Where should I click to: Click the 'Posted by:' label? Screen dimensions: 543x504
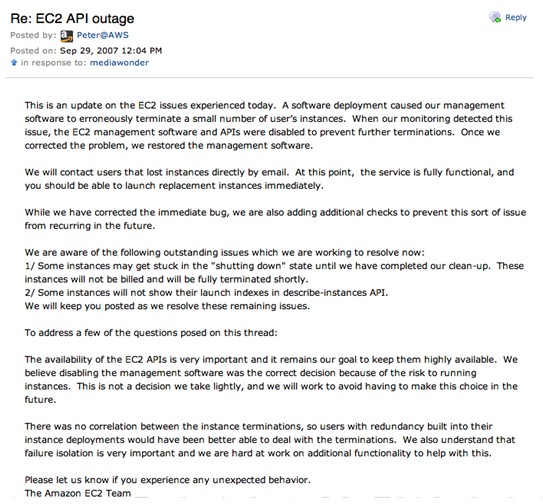(33, 35)
